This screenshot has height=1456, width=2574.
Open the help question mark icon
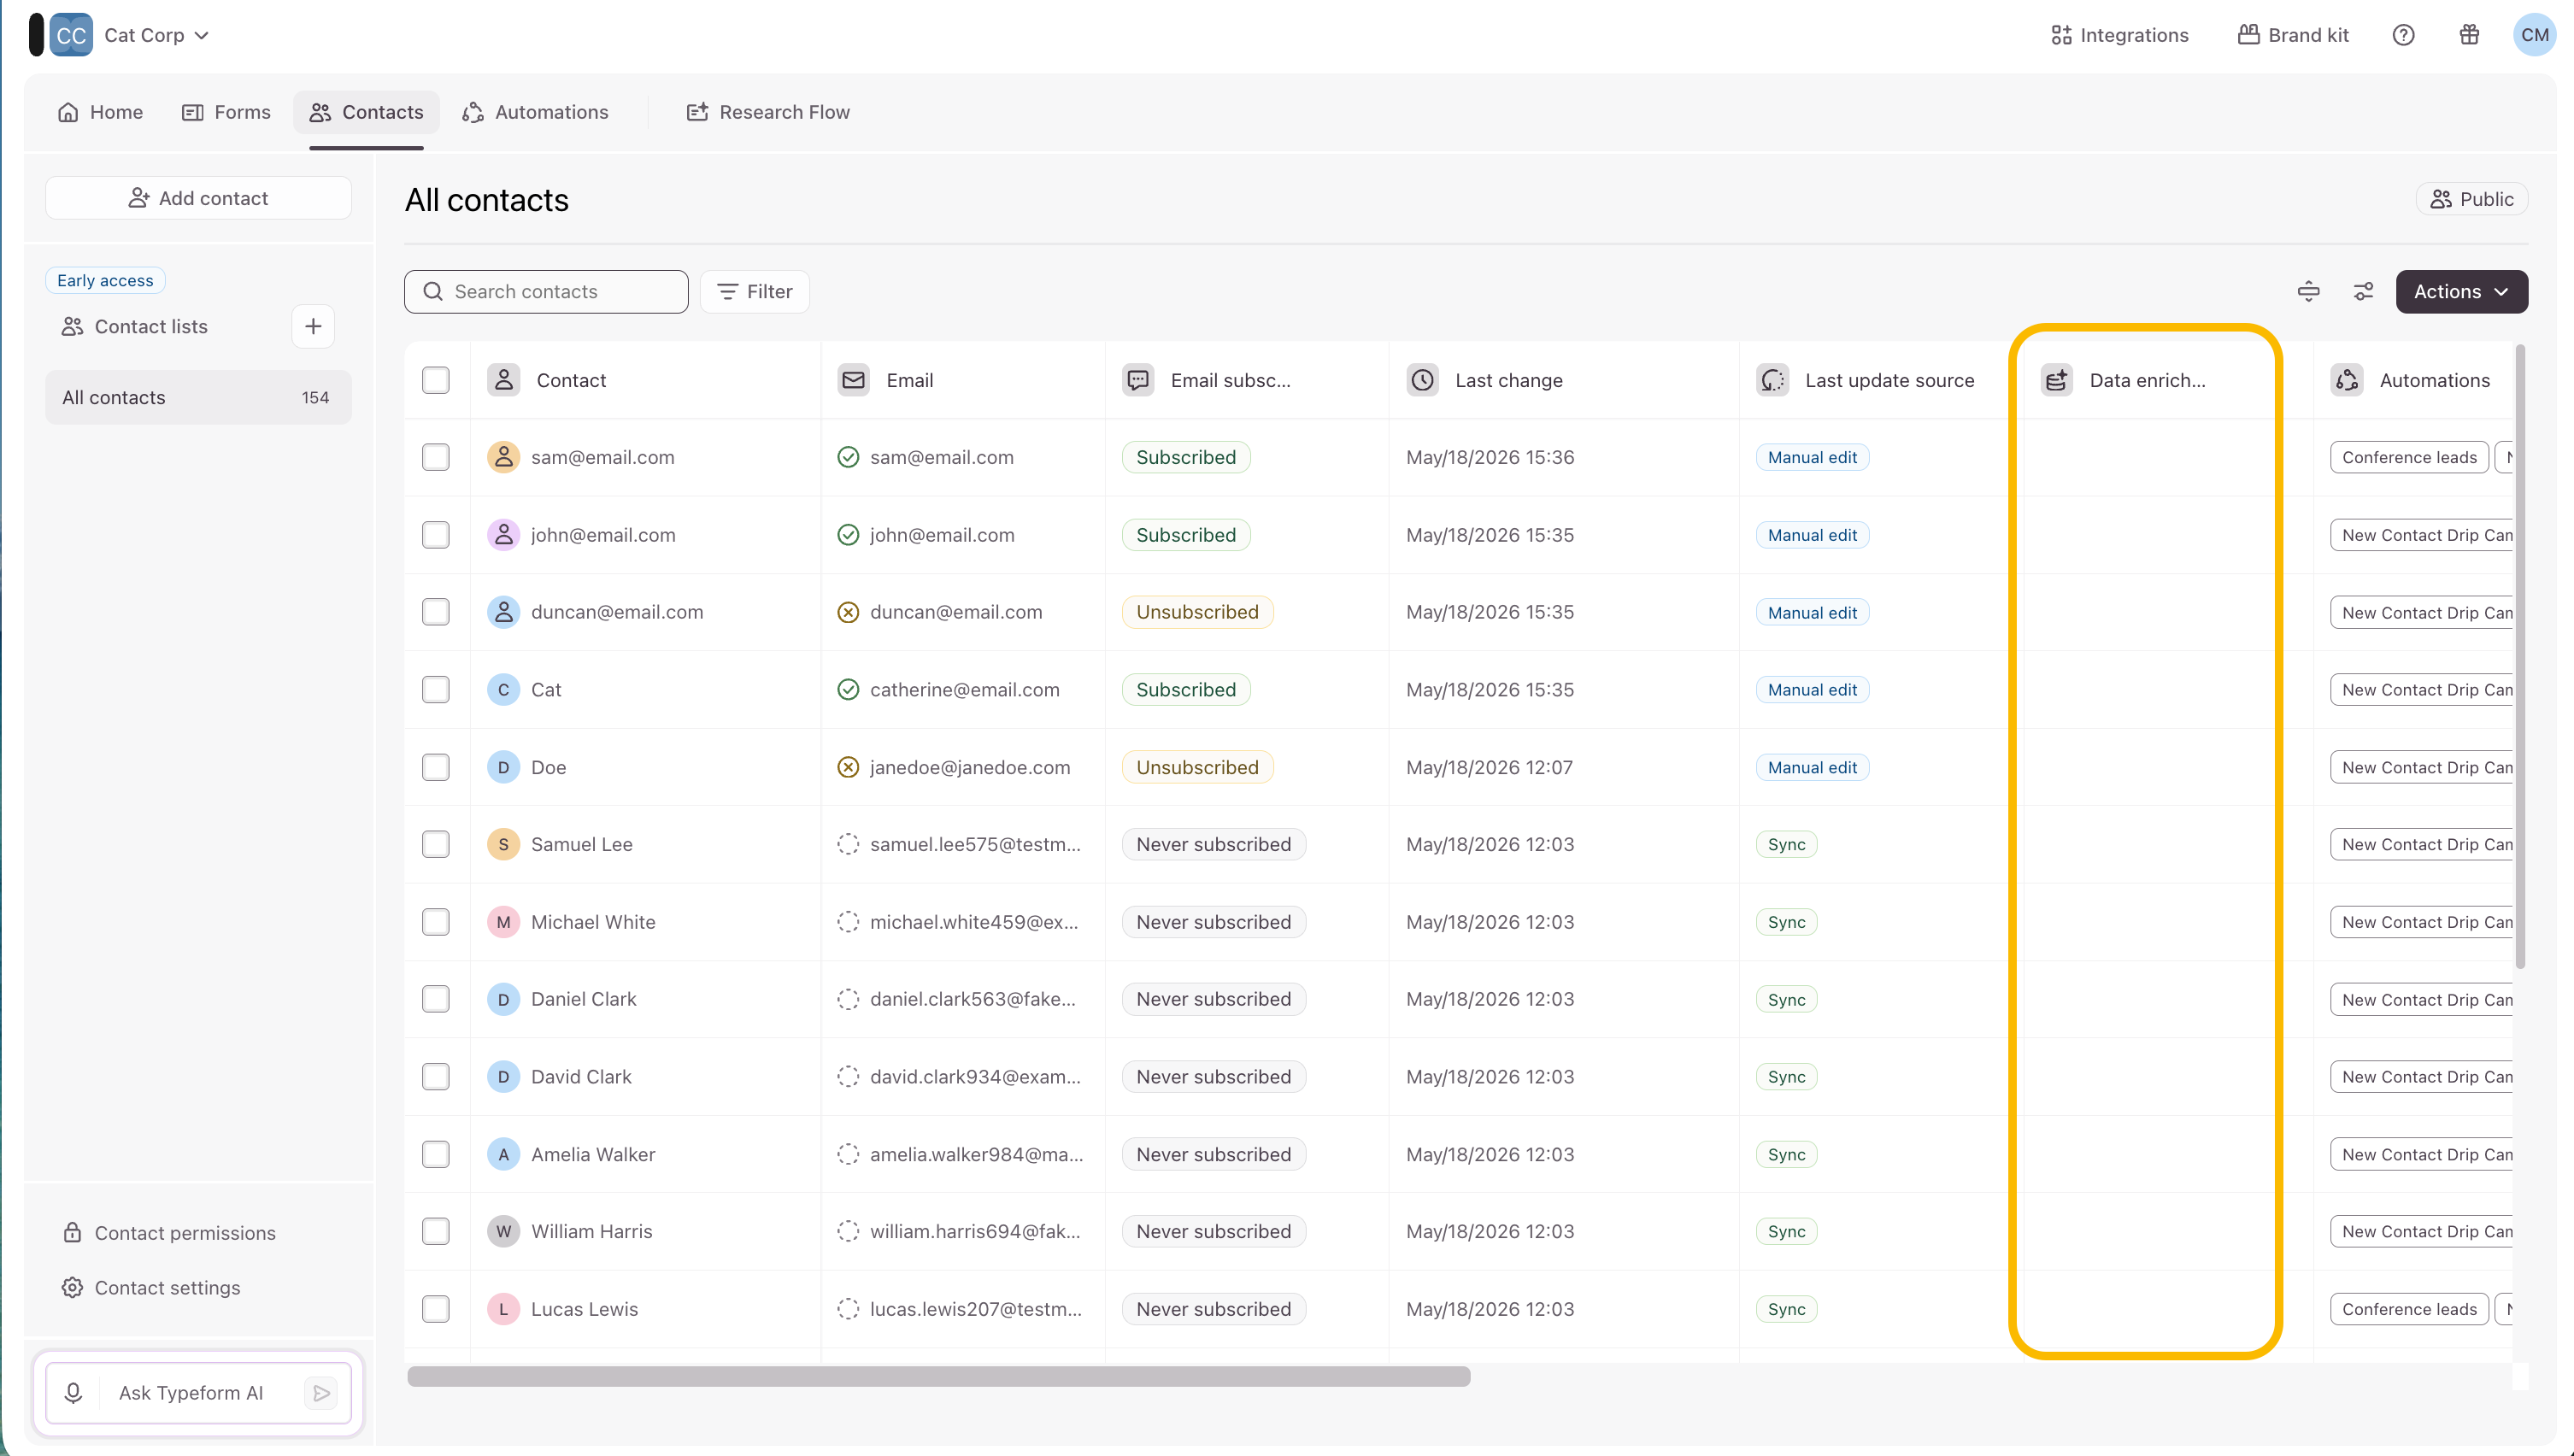(2403, 35)
